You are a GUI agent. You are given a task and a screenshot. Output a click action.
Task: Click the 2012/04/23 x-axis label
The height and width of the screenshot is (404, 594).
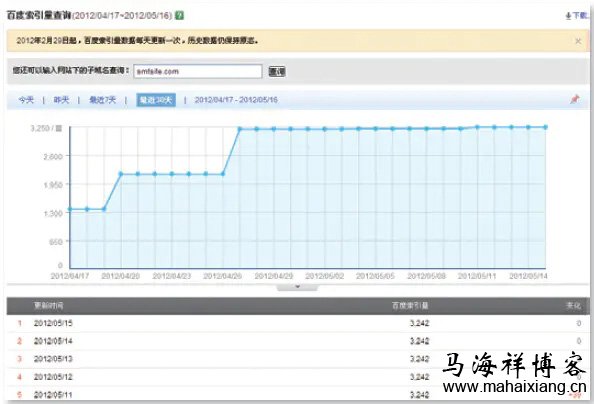[x=172, y=276]
